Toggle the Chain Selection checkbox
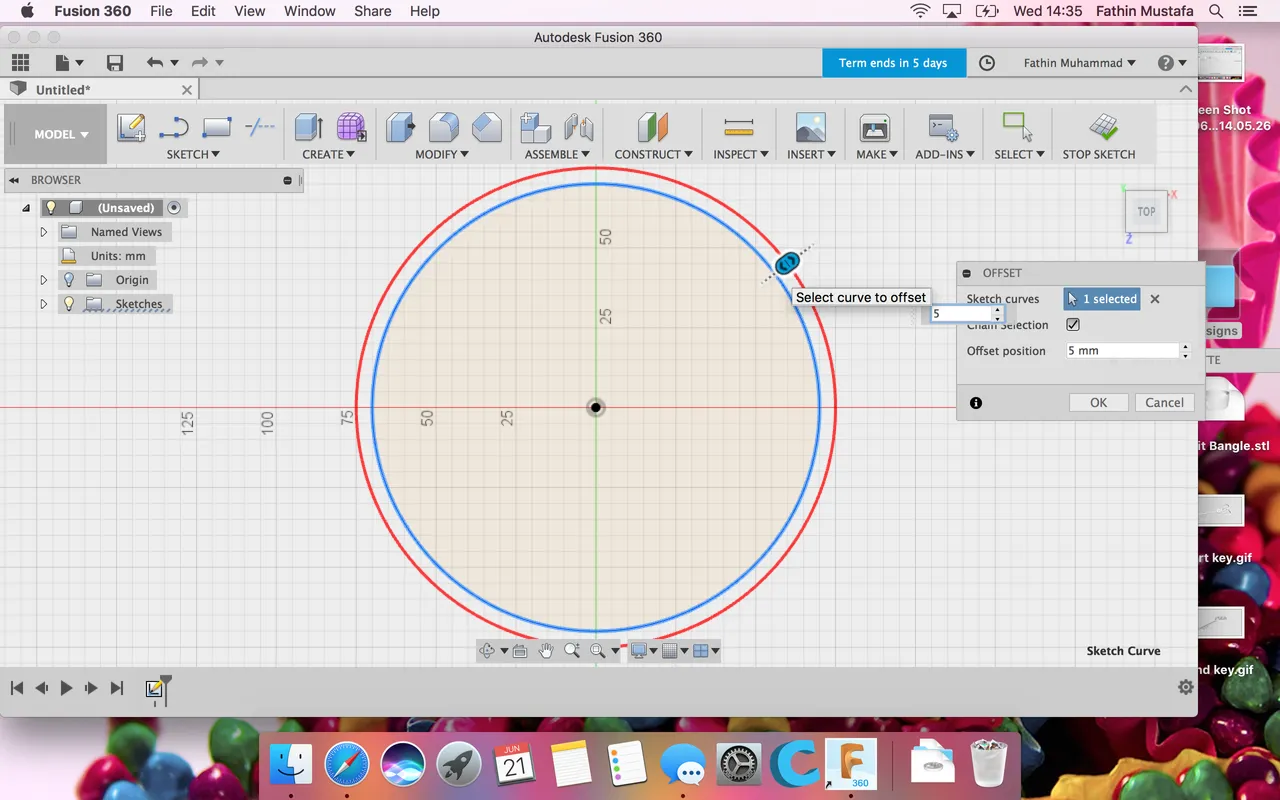 tap(1073, 325)
